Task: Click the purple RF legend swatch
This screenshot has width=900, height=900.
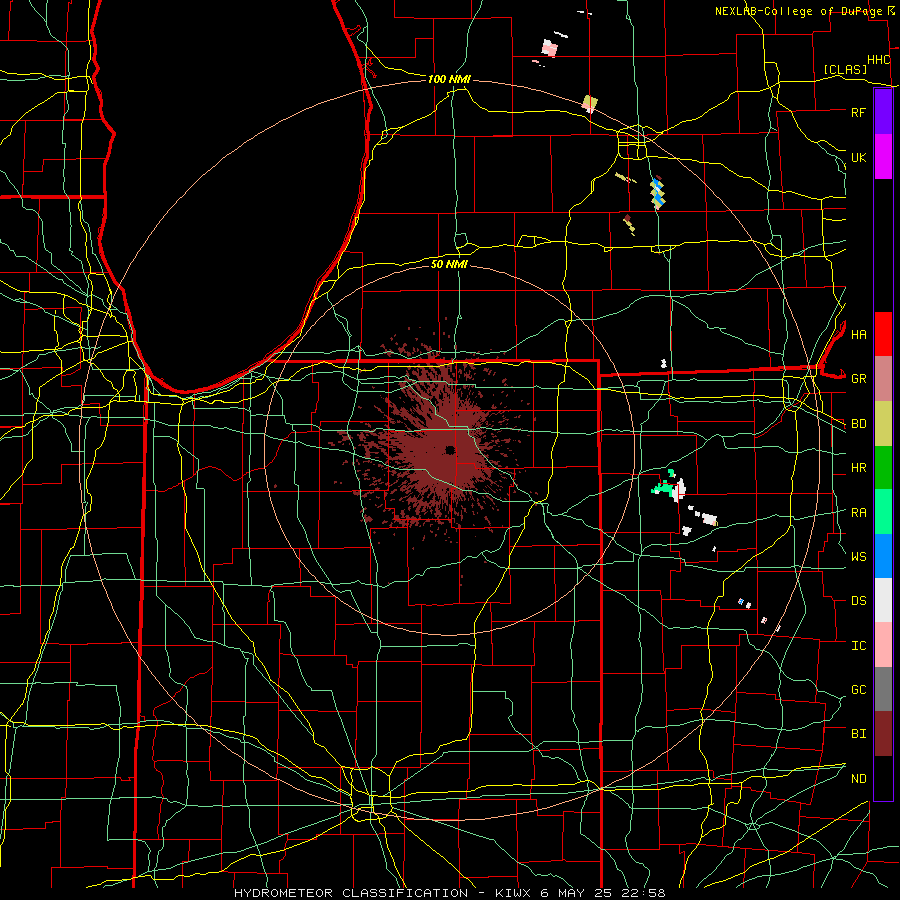Action: click(883, 112)
